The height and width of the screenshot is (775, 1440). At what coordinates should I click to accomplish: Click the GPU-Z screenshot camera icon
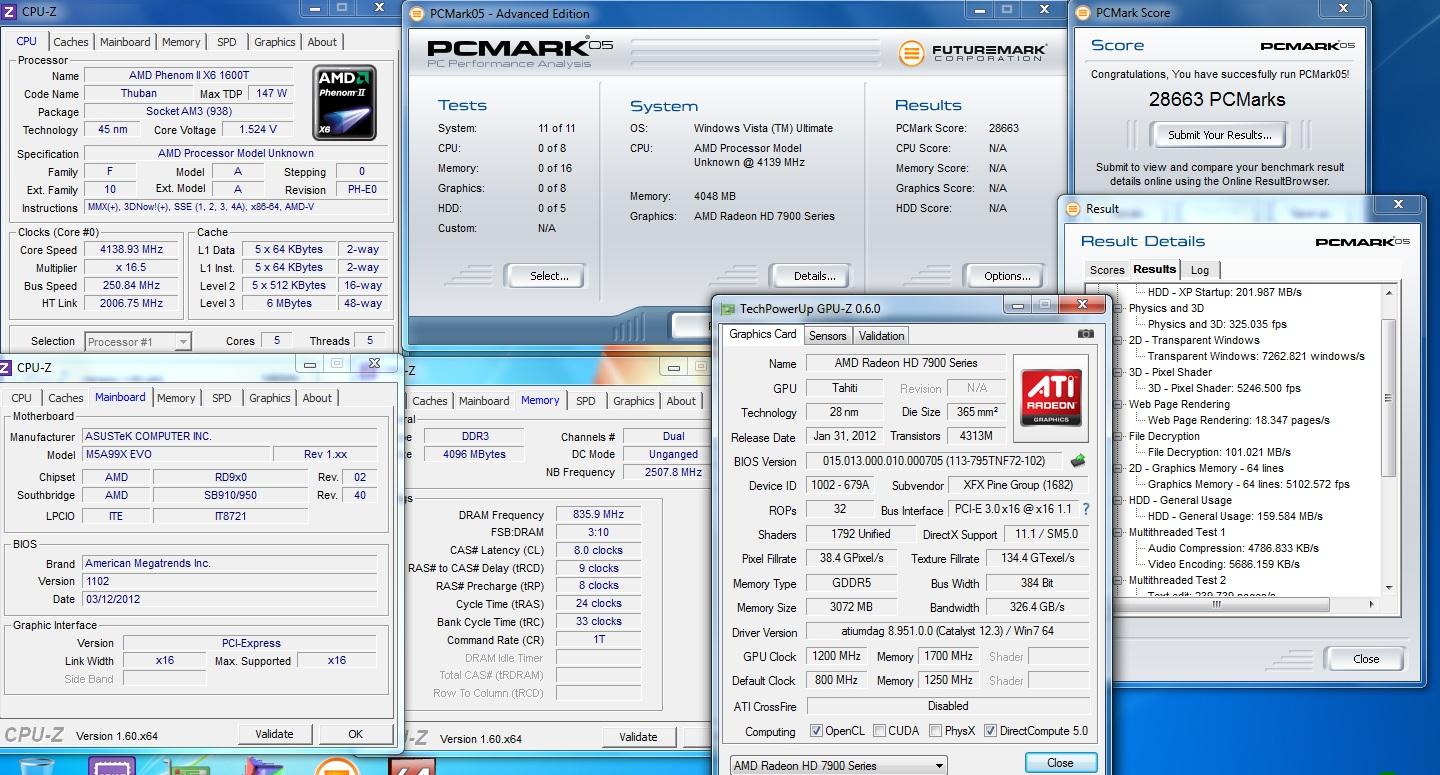coord(1086,335)
